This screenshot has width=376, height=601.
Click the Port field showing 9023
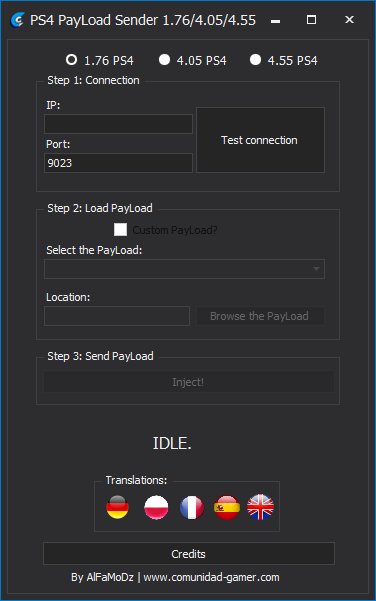tap(118, 163)
